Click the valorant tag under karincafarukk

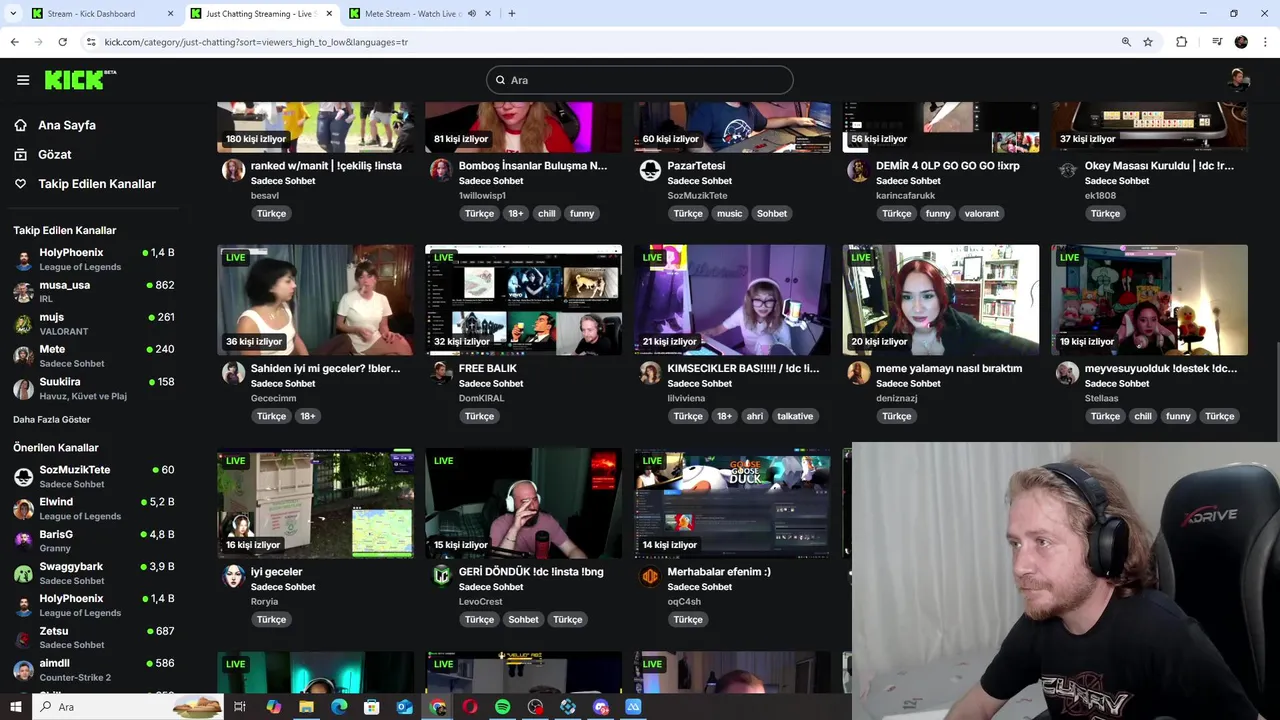pyautogui.click(x=981, y=213)
